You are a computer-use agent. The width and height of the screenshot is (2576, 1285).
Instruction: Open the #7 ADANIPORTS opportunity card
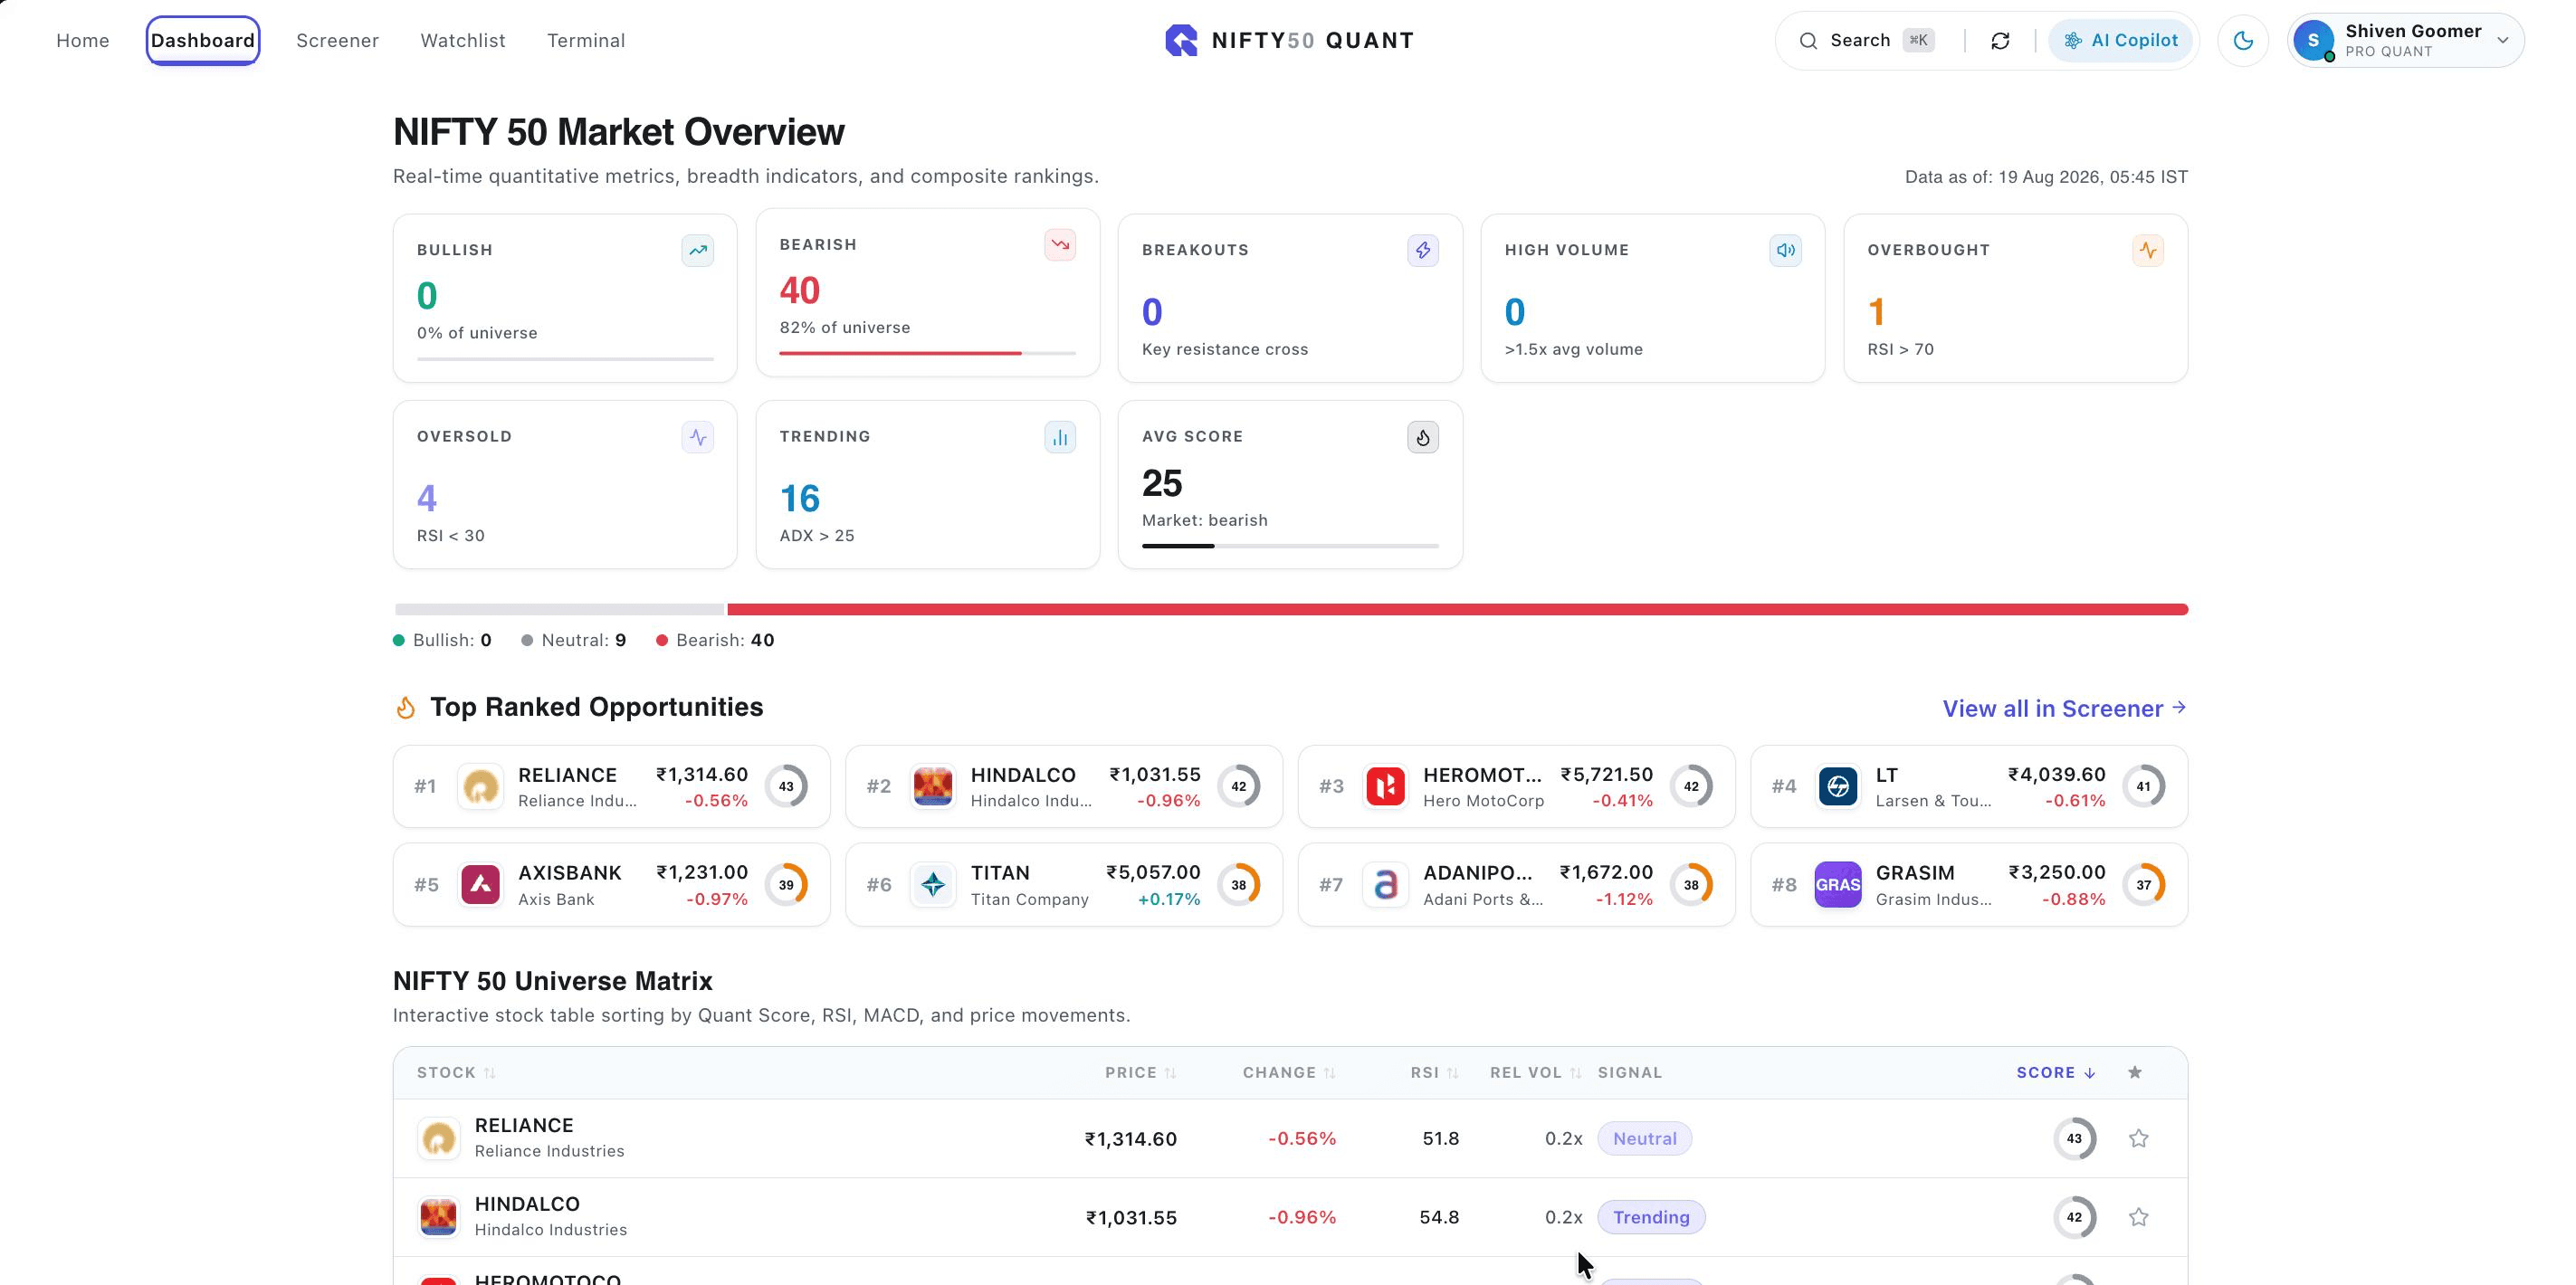[x=1516, y=885]
